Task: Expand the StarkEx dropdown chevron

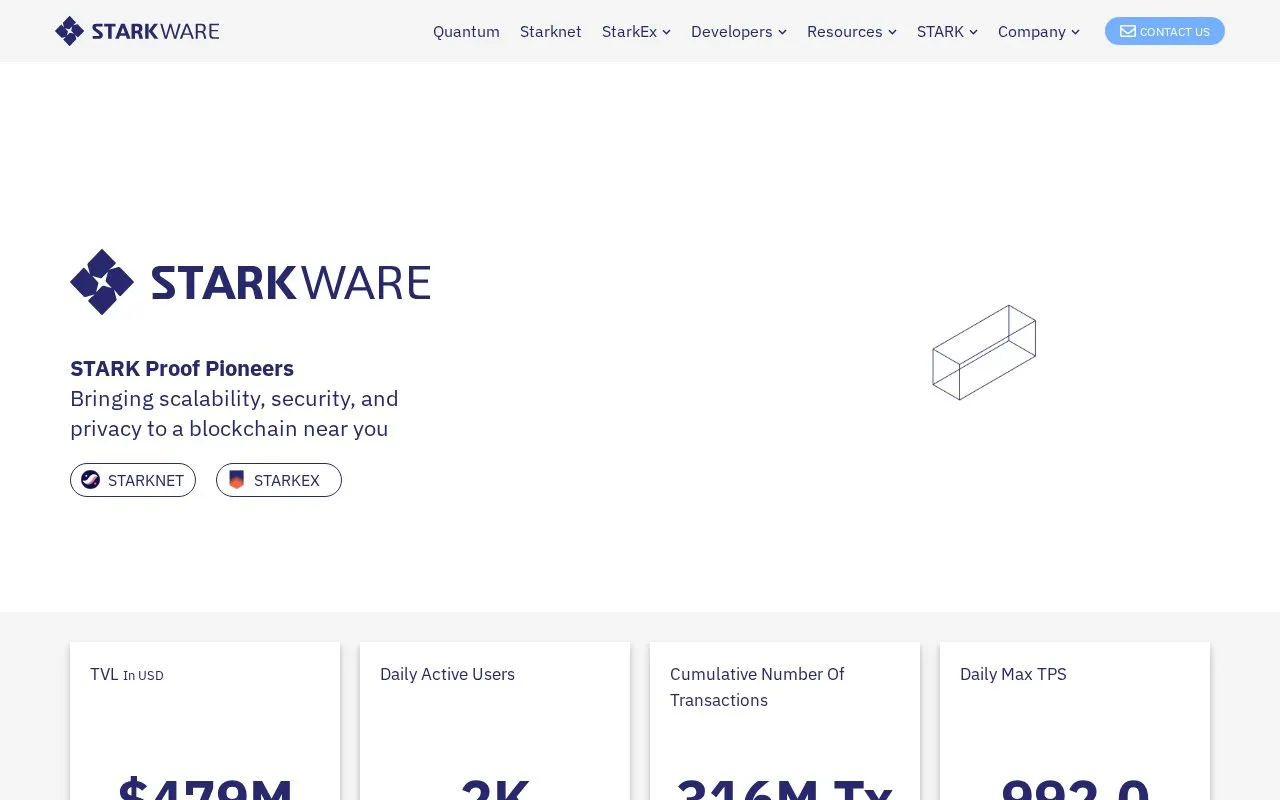Action: (666, 32)
